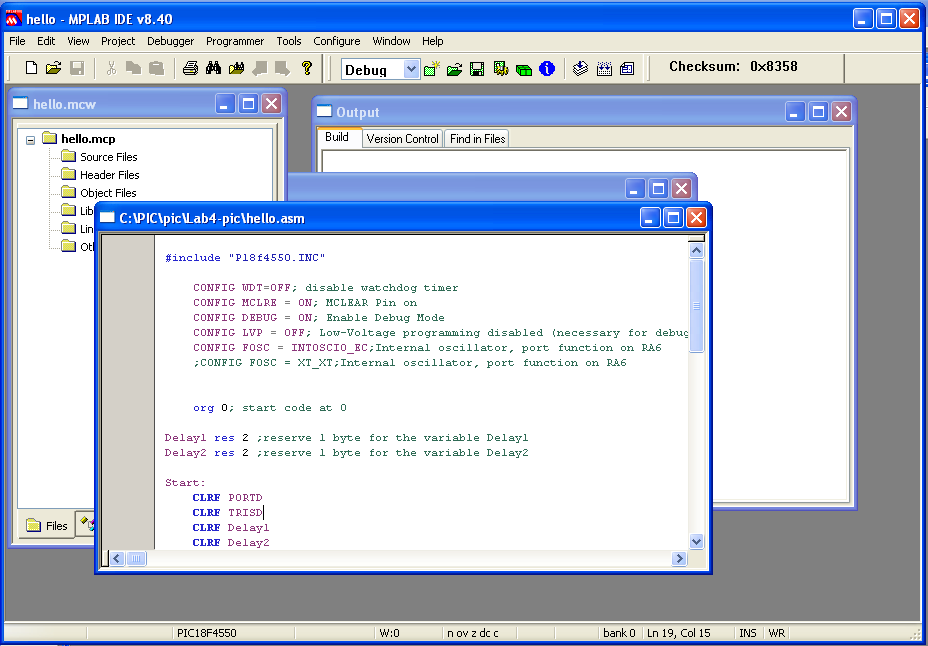Switch to the Version Control tab
The height and width of the screenshot is (646, 928).
click(x=402, y=139)
